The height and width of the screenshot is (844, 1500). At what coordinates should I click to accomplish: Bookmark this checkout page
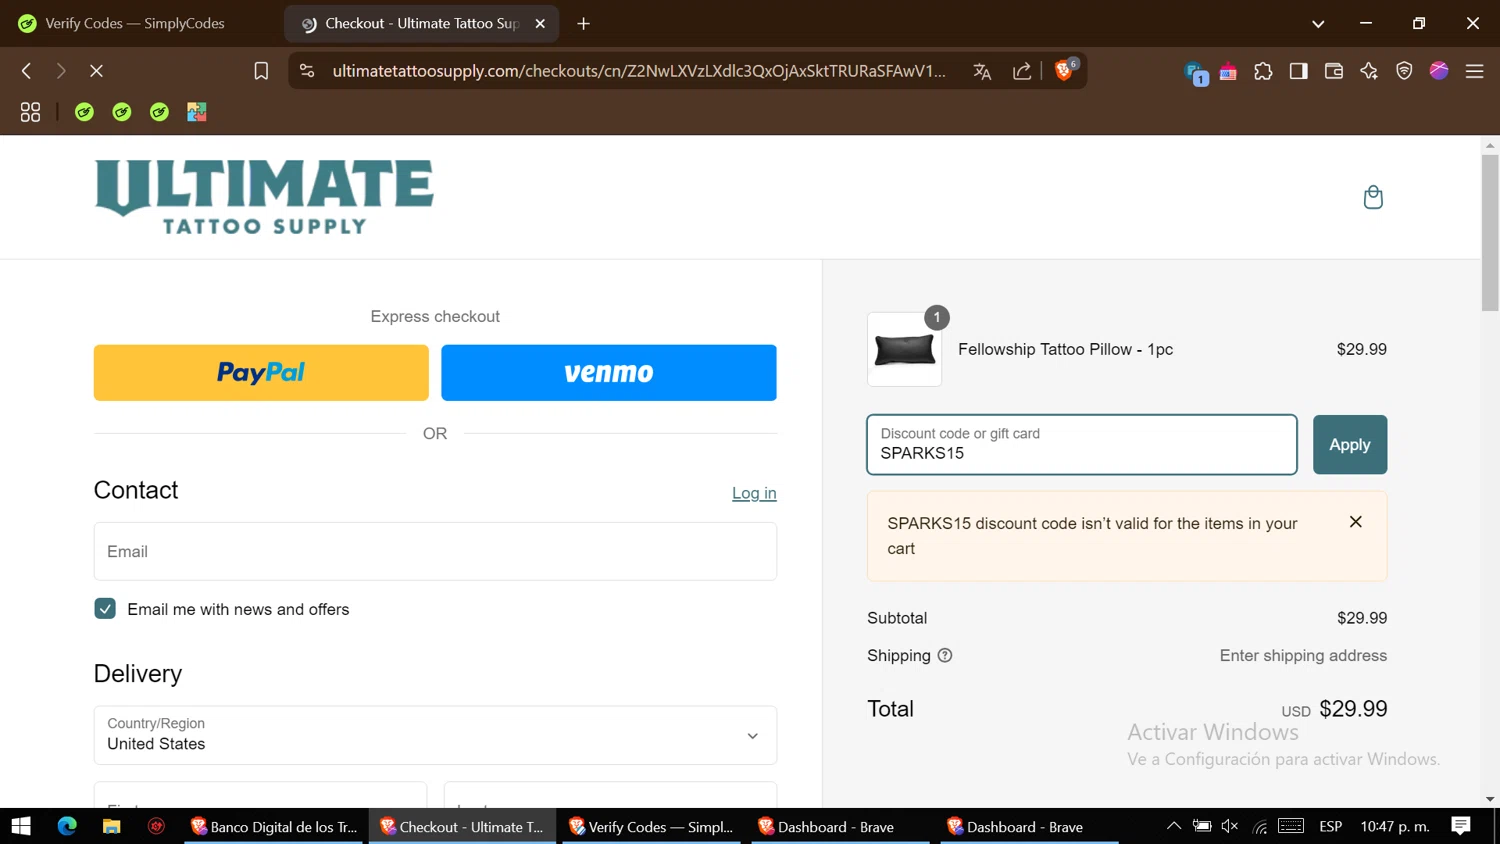[x=261, y=71]
